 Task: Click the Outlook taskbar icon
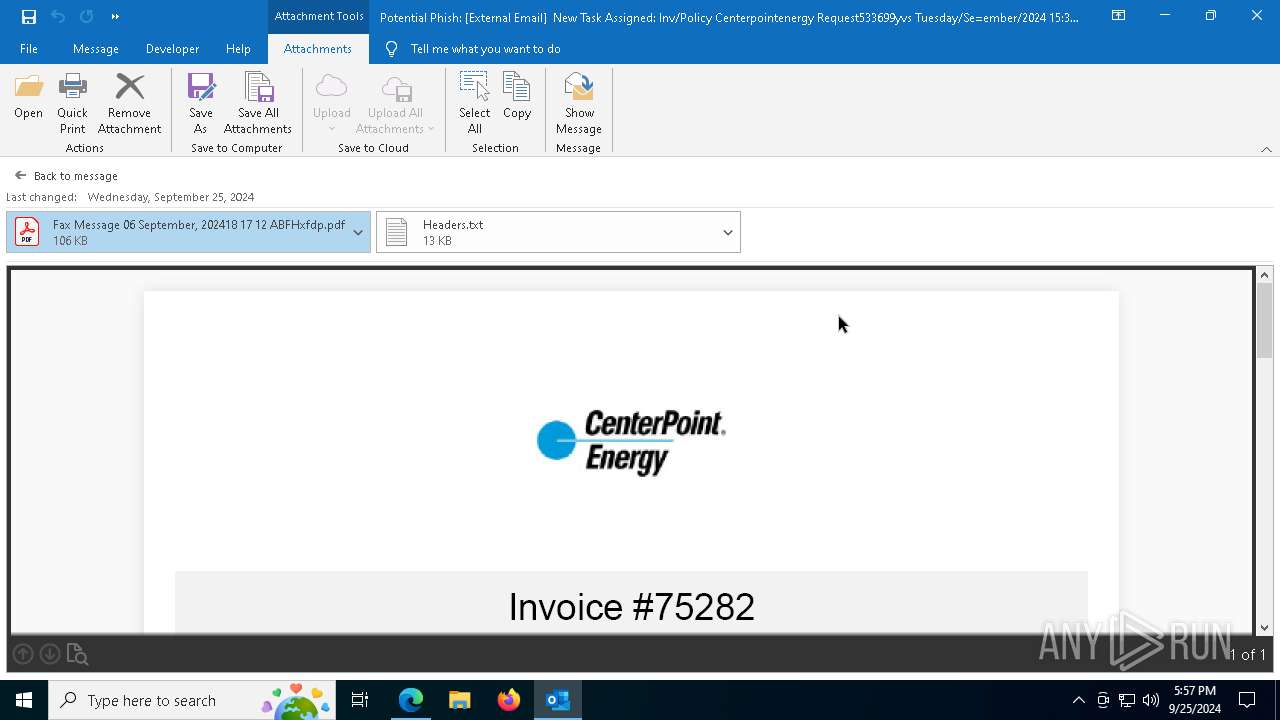click(x=558, y=700)
